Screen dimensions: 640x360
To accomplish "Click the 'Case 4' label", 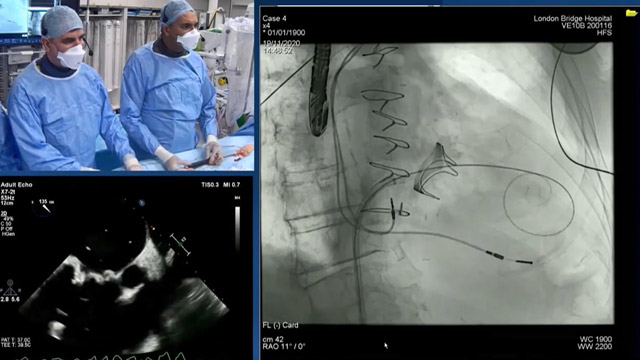I will [275, 18].
